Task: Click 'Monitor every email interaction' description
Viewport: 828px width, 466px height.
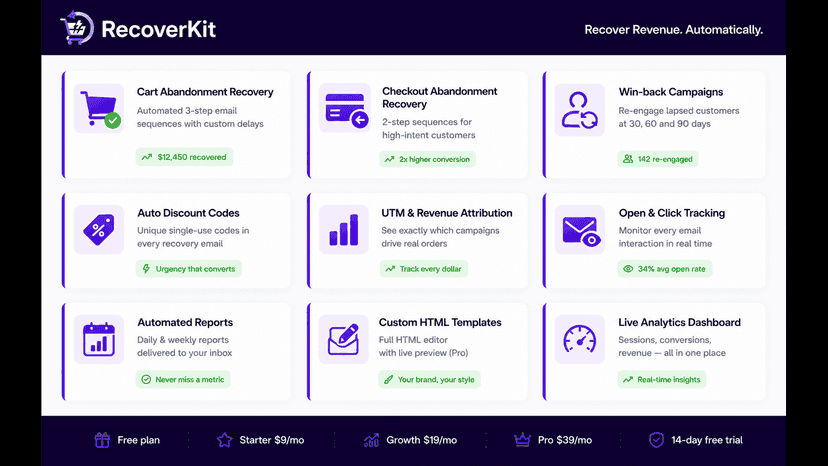Action: click(x=665, y=237)
